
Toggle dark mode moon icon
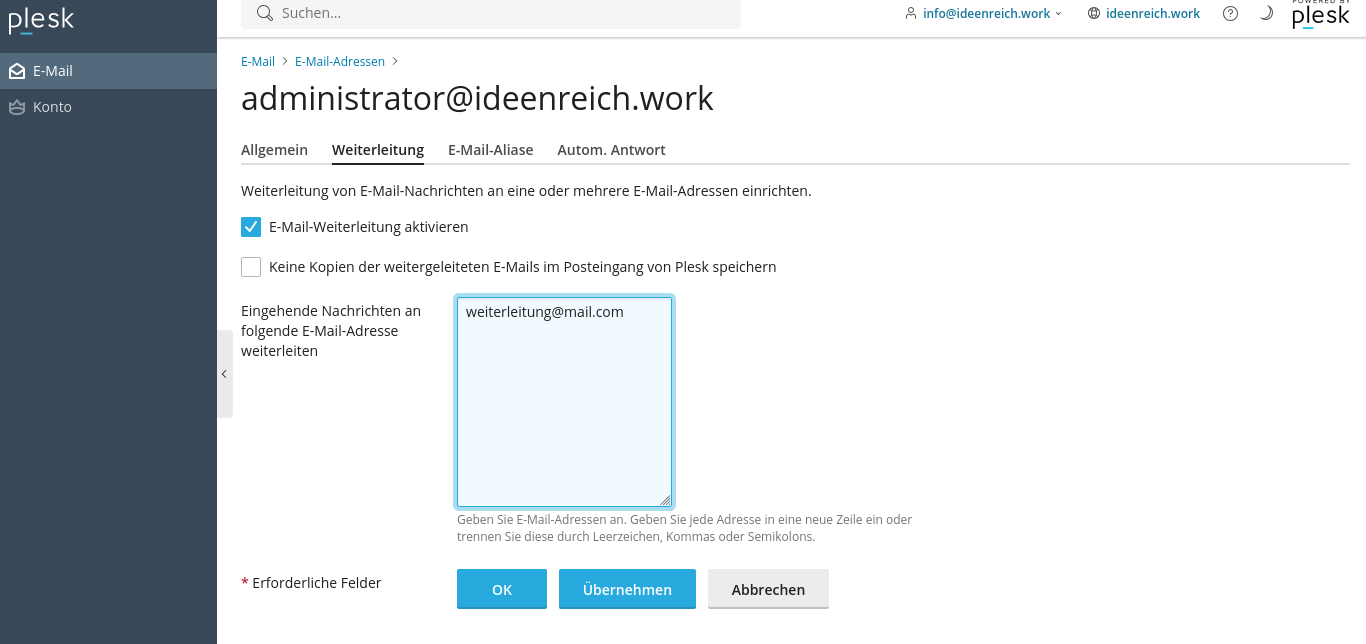point(1265,14)
